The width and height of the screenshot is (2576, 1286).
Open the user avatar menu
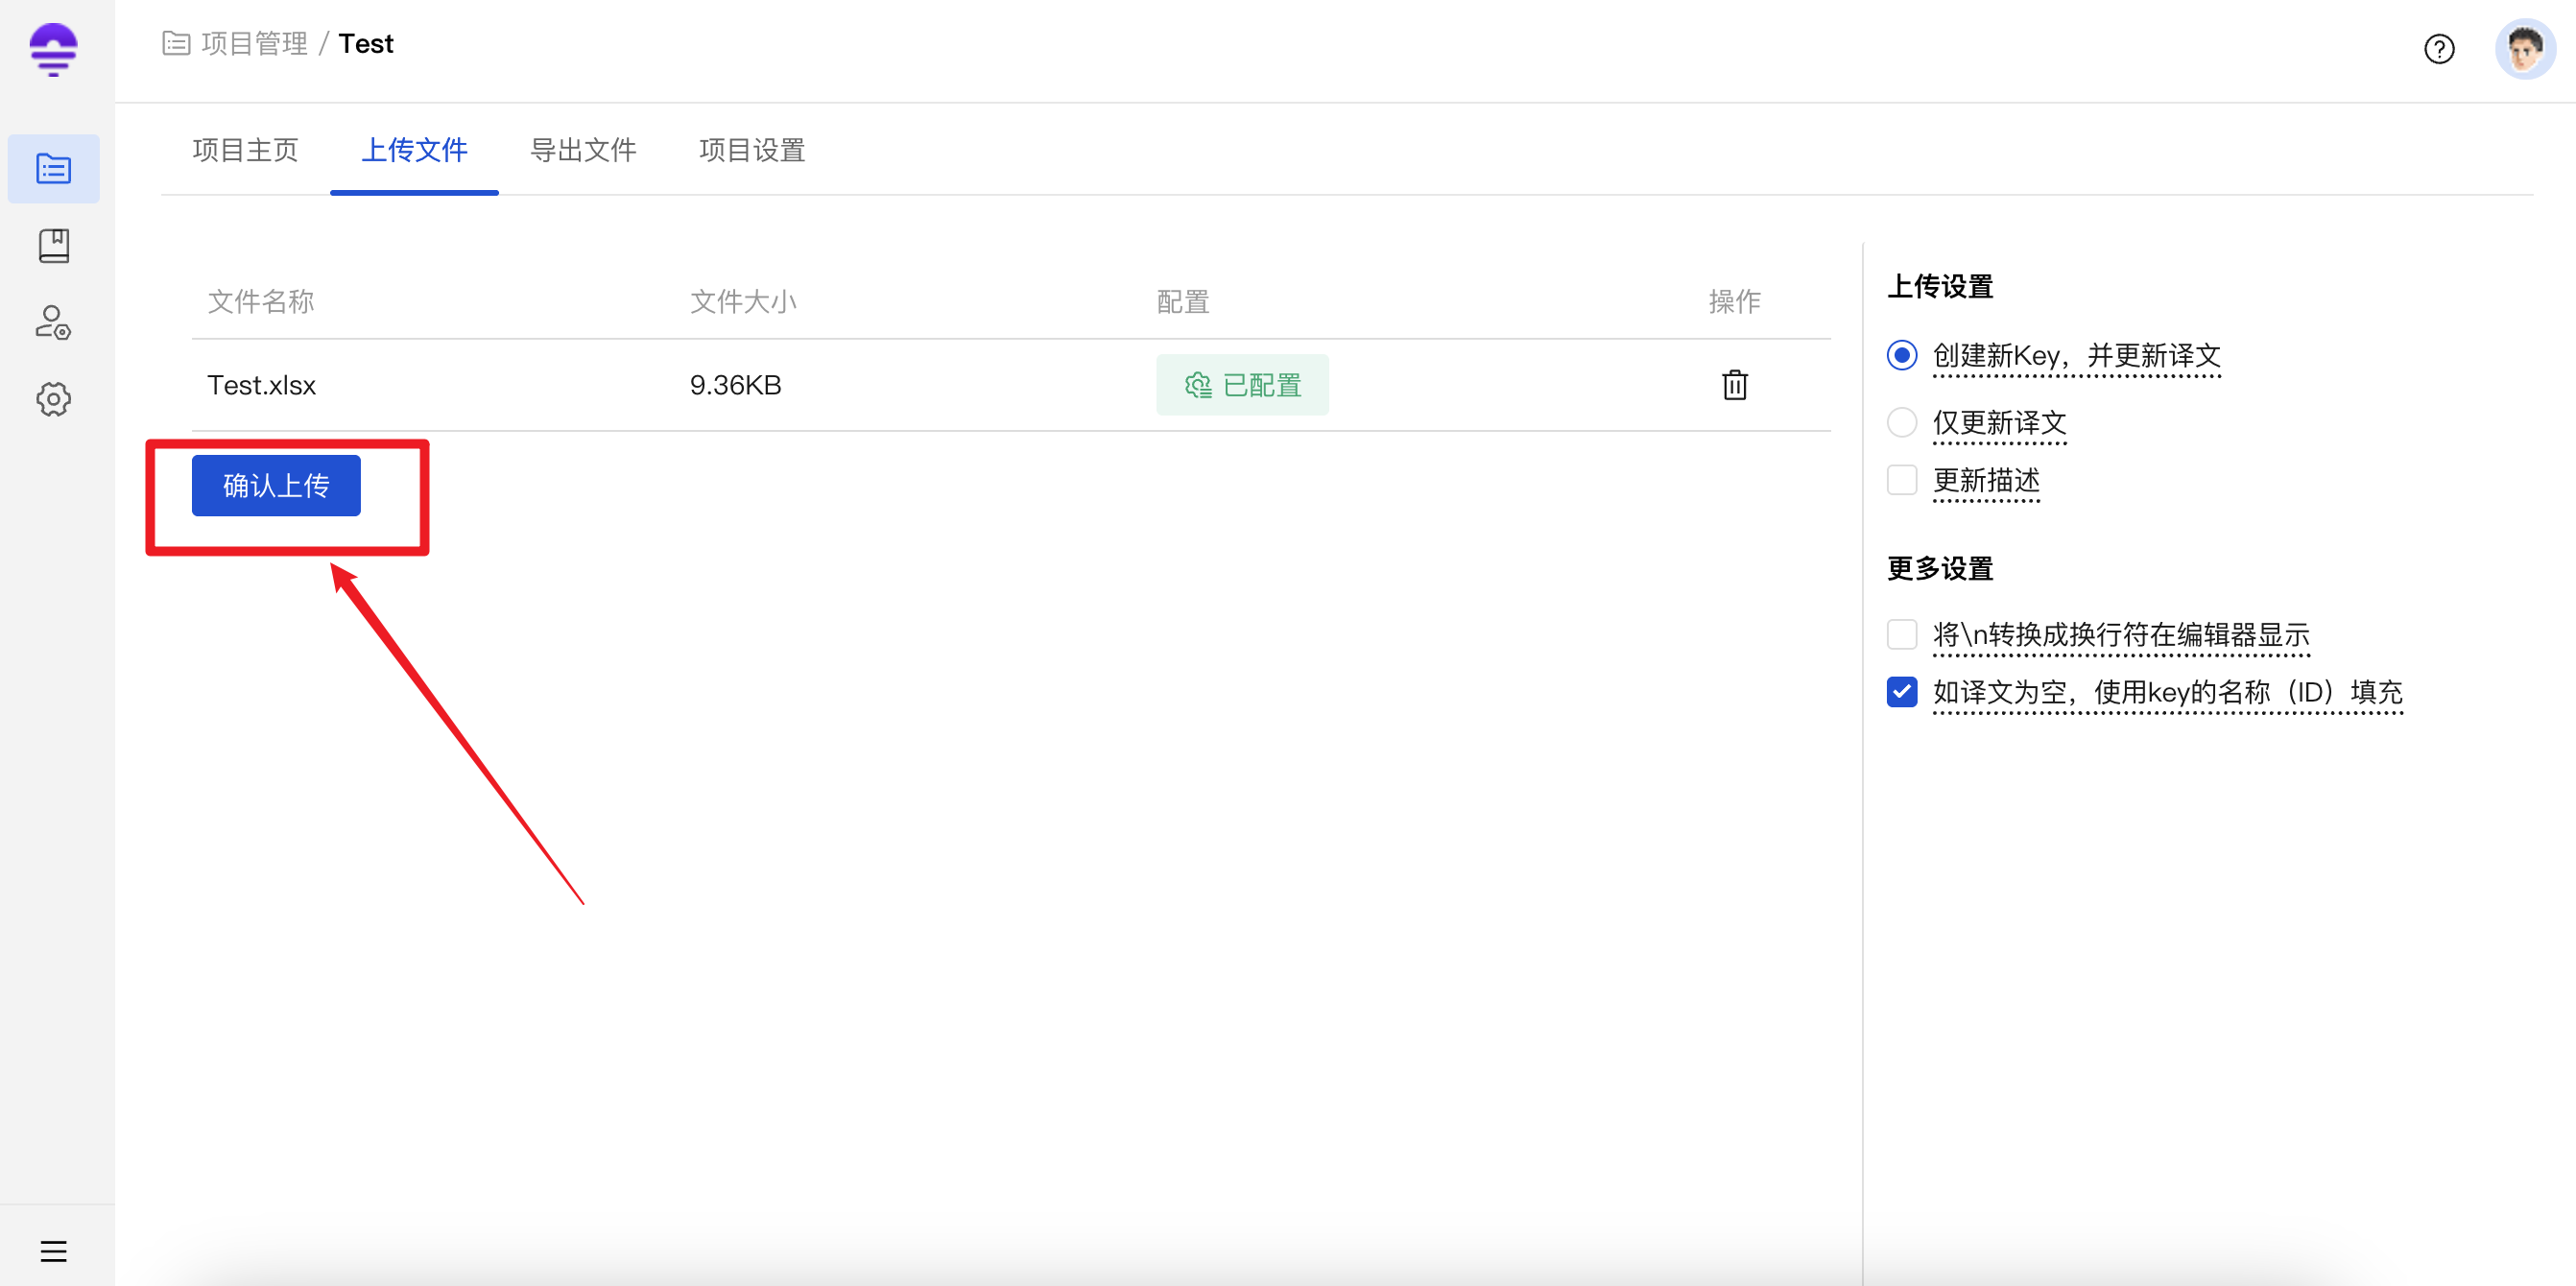point(2525,49)
